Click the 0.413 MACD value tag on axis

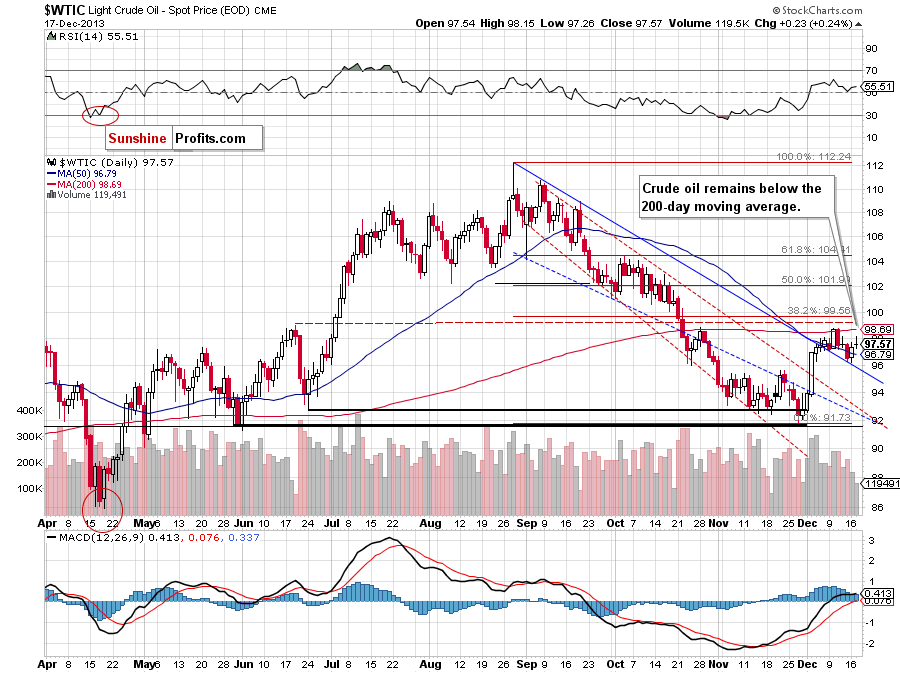(x=878, y=594)
